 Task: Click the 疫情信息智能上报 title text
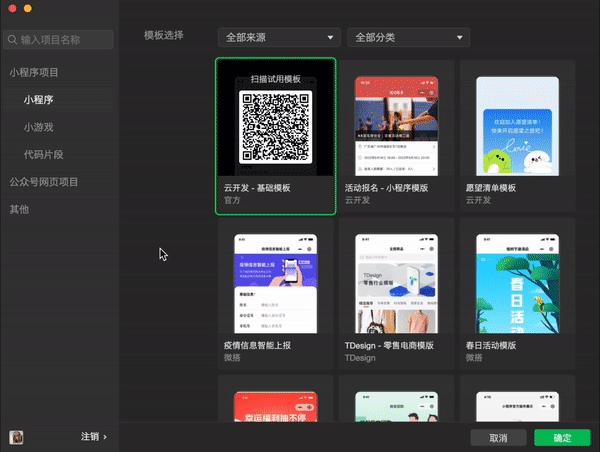click(257, 346)
